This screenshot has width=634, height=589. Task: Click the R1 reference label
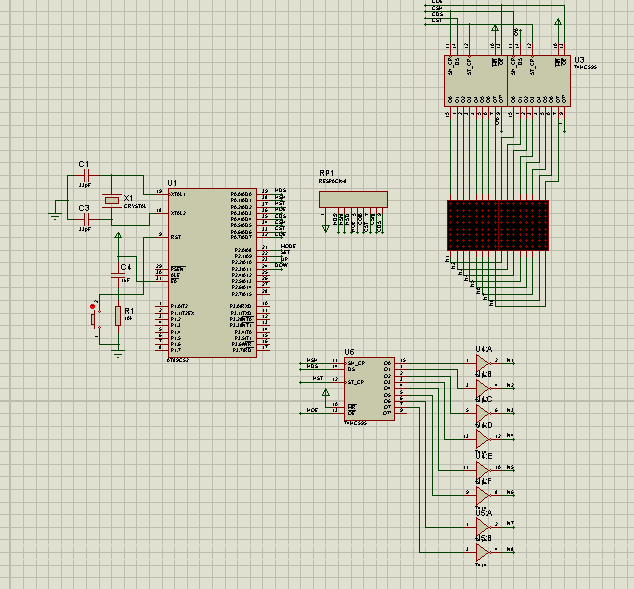click(x=129, y=311)
